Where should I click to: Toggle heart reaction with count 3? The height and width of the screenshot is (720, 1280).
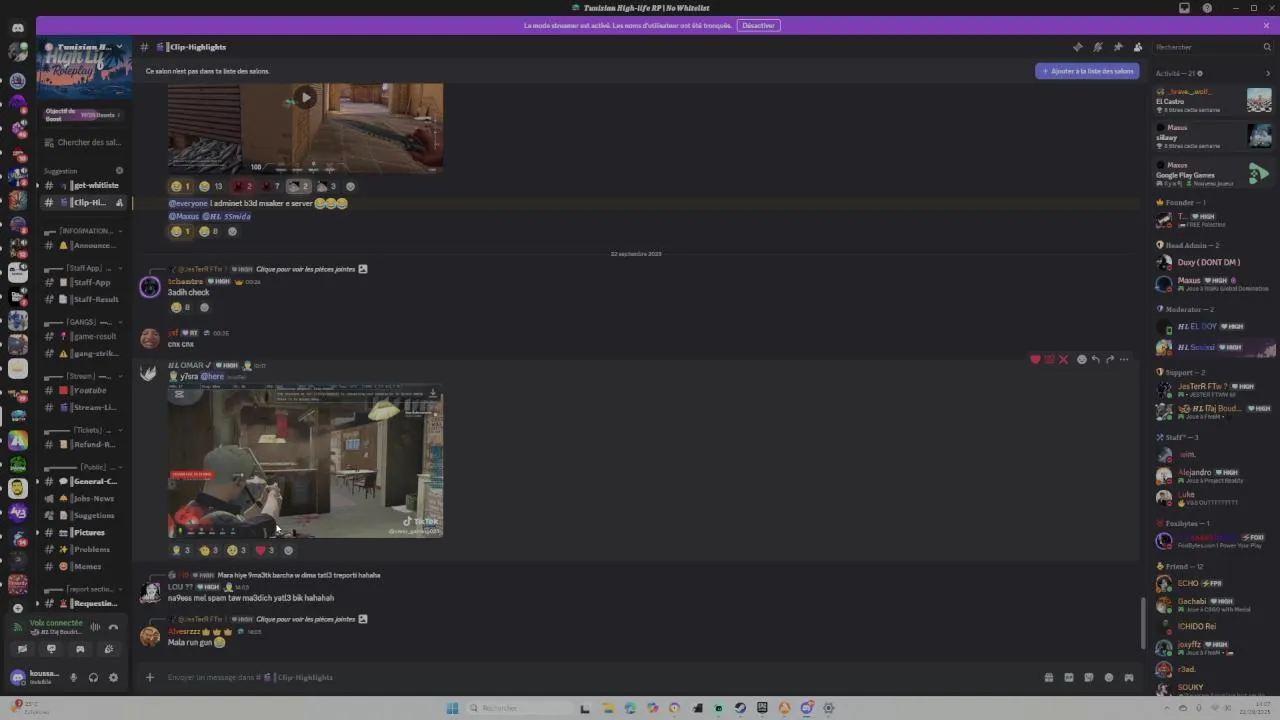click(265, 550)
